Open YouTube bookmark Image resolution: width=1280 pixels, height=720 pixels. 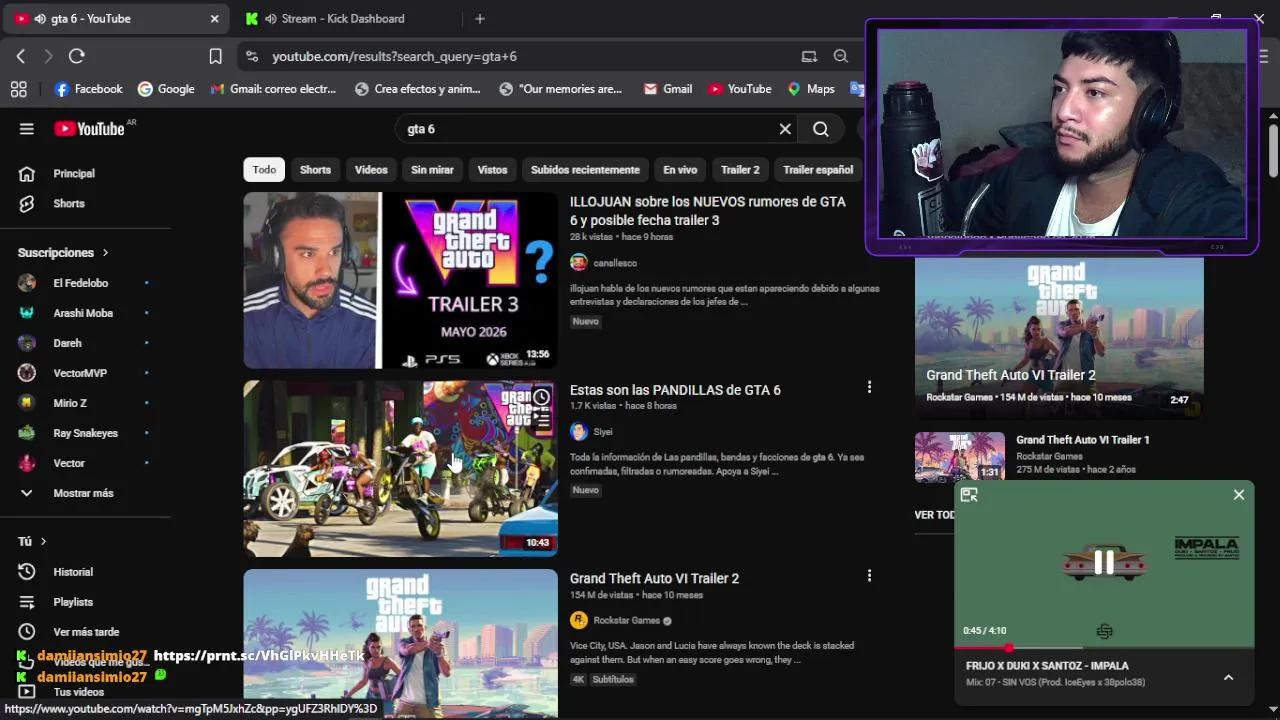pyautogui.click(x=739, y=89)
